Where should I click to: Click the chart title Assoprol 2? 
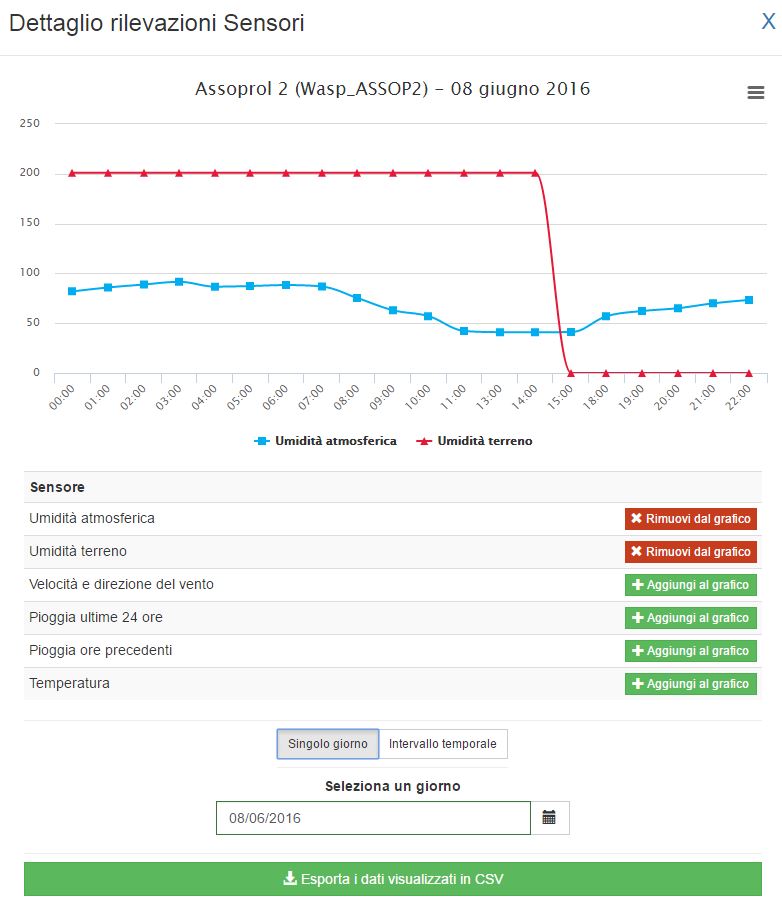pyautogui.click(x=393, y=89)
